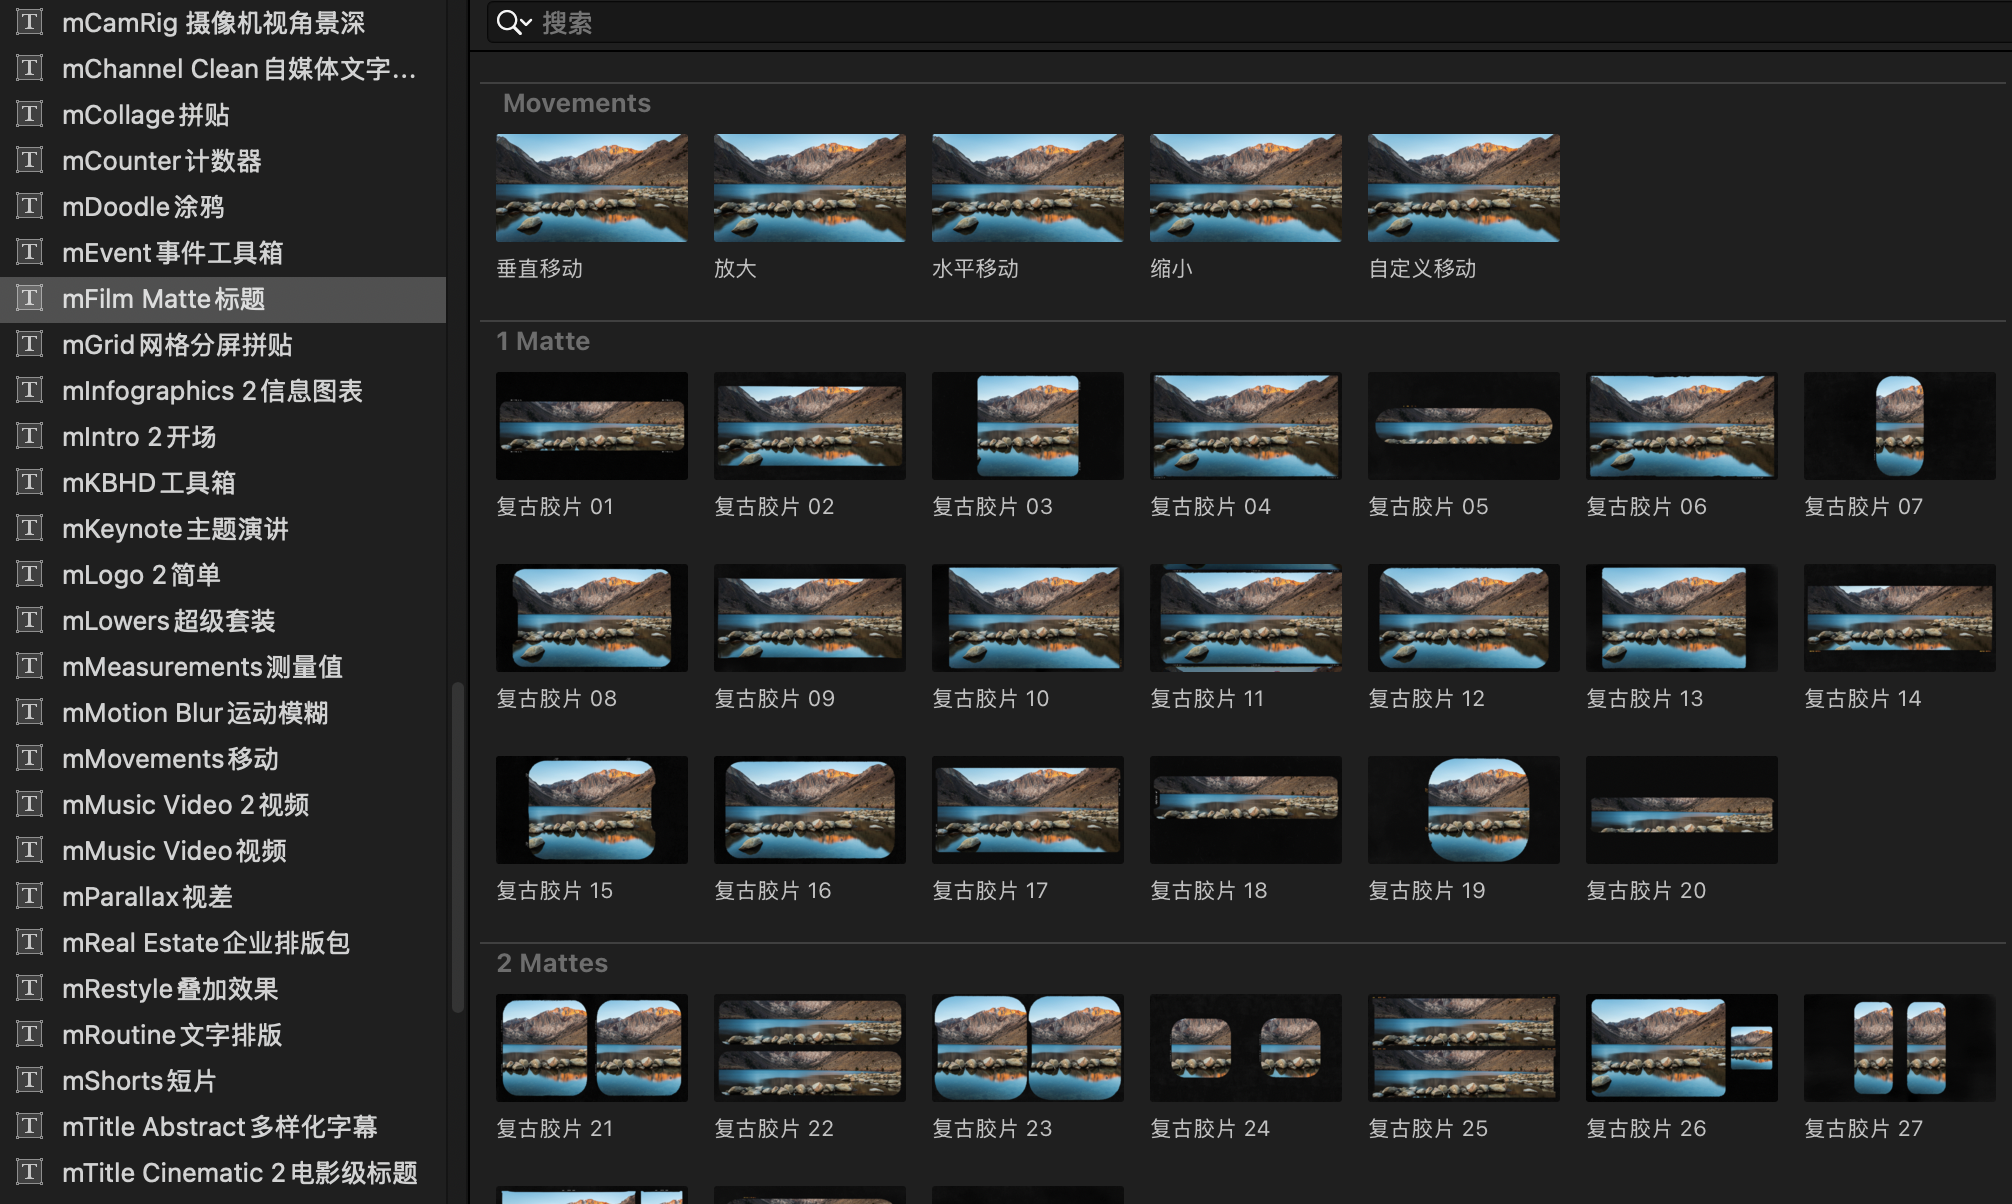2012x1204 pixels.
Task: Click the title icon beside mLogo 2 简单
Action: (x=30, y=574)
